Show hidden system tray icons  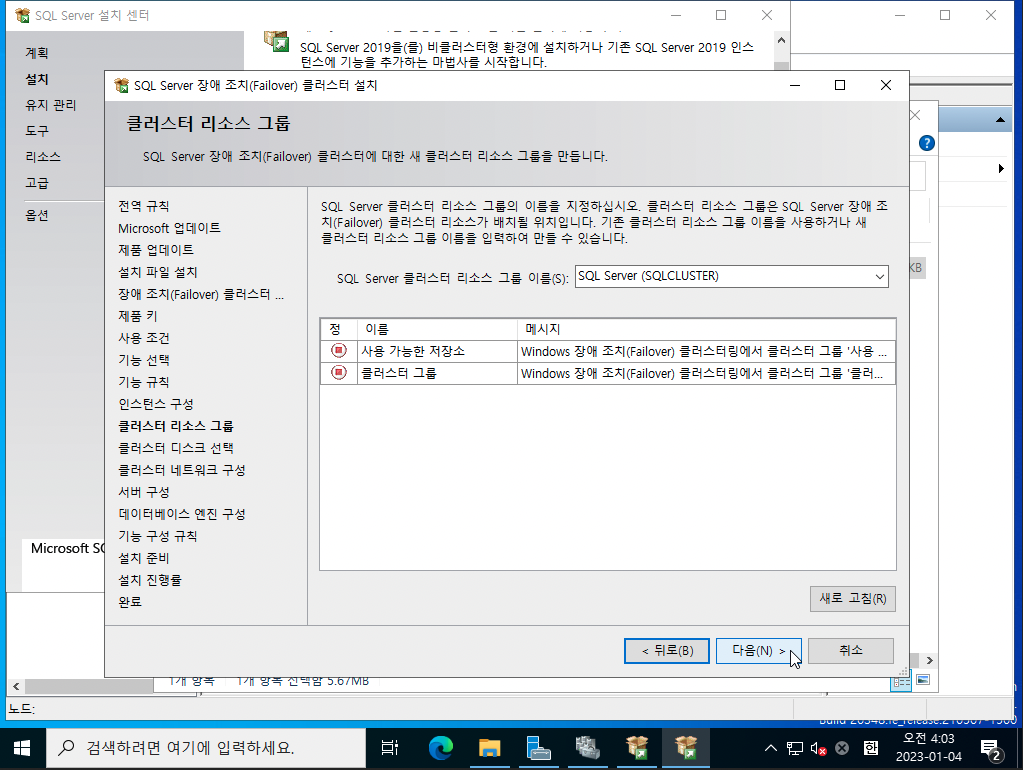coord(771,748)
